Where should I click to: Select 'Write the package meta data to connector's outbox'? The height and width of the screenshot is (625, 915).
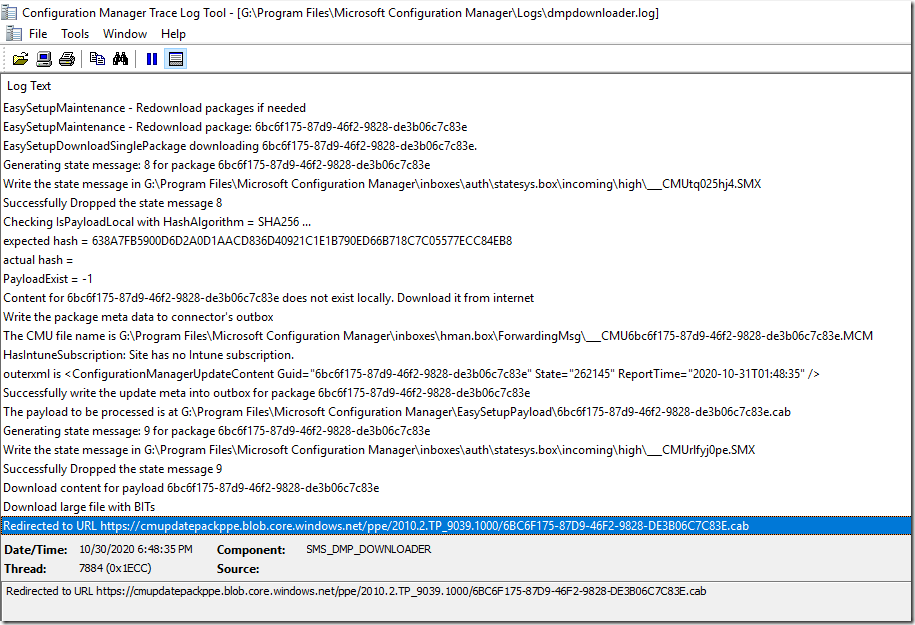[457, 317]
